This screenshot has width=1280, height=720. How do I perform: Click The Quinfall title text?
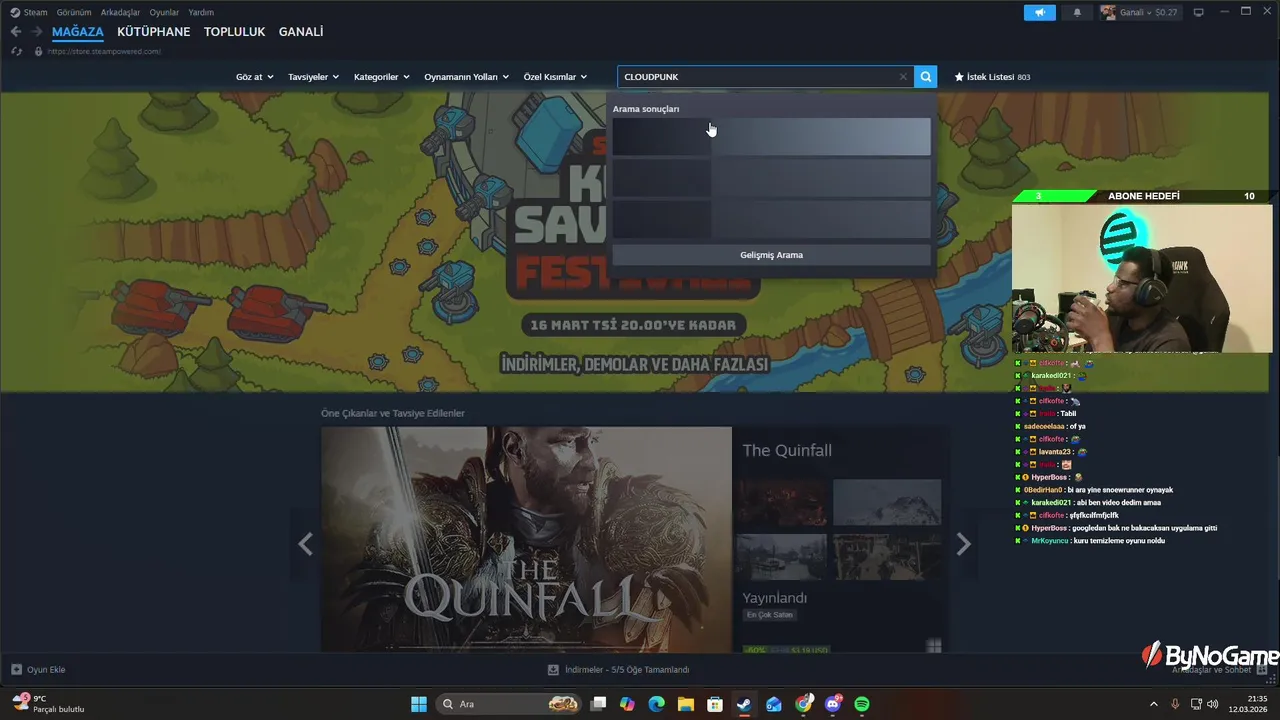[x=787, y=451]
